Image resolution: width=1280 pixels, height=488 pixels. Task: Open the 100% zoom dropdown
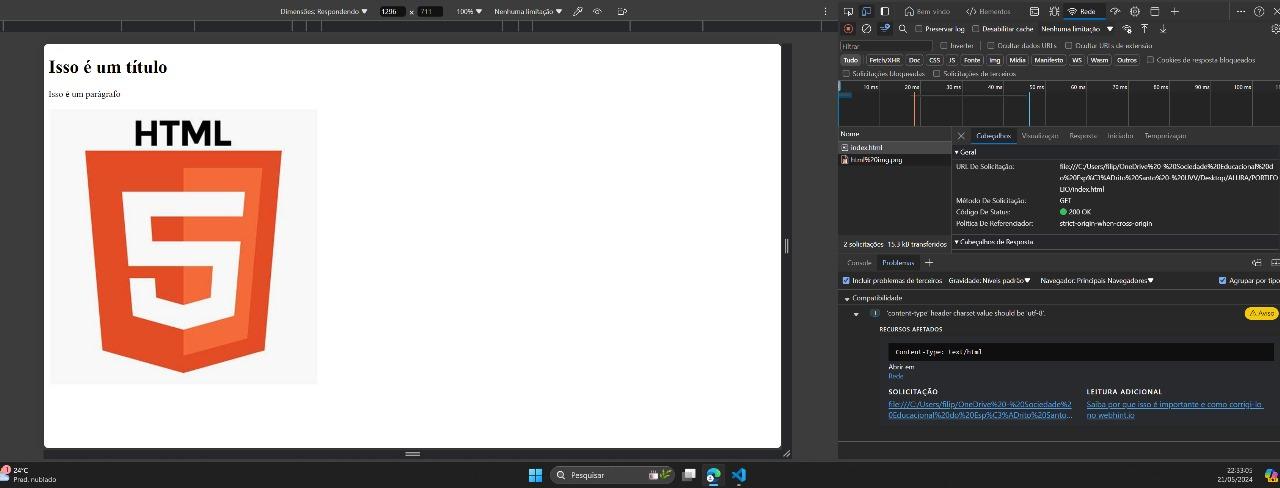click(469, 11)
